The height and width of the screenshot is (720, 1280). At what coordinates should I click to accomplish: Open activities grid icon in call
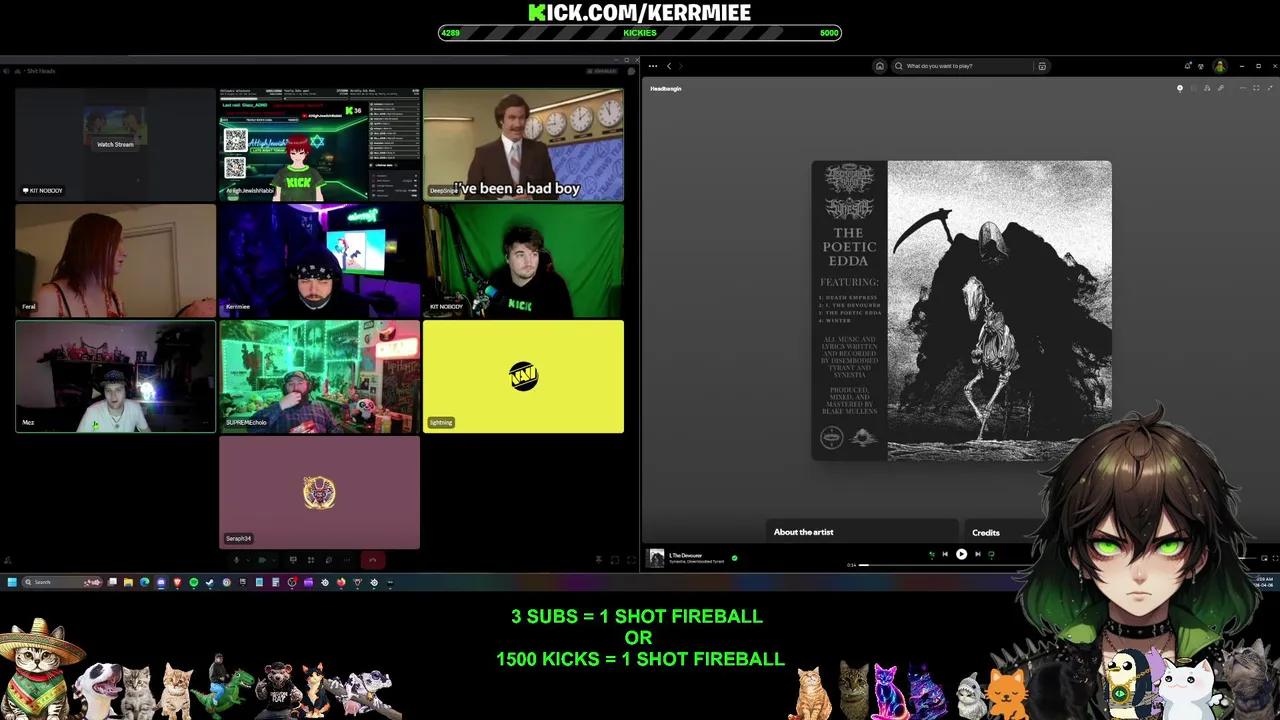click(x=311, y=560)
